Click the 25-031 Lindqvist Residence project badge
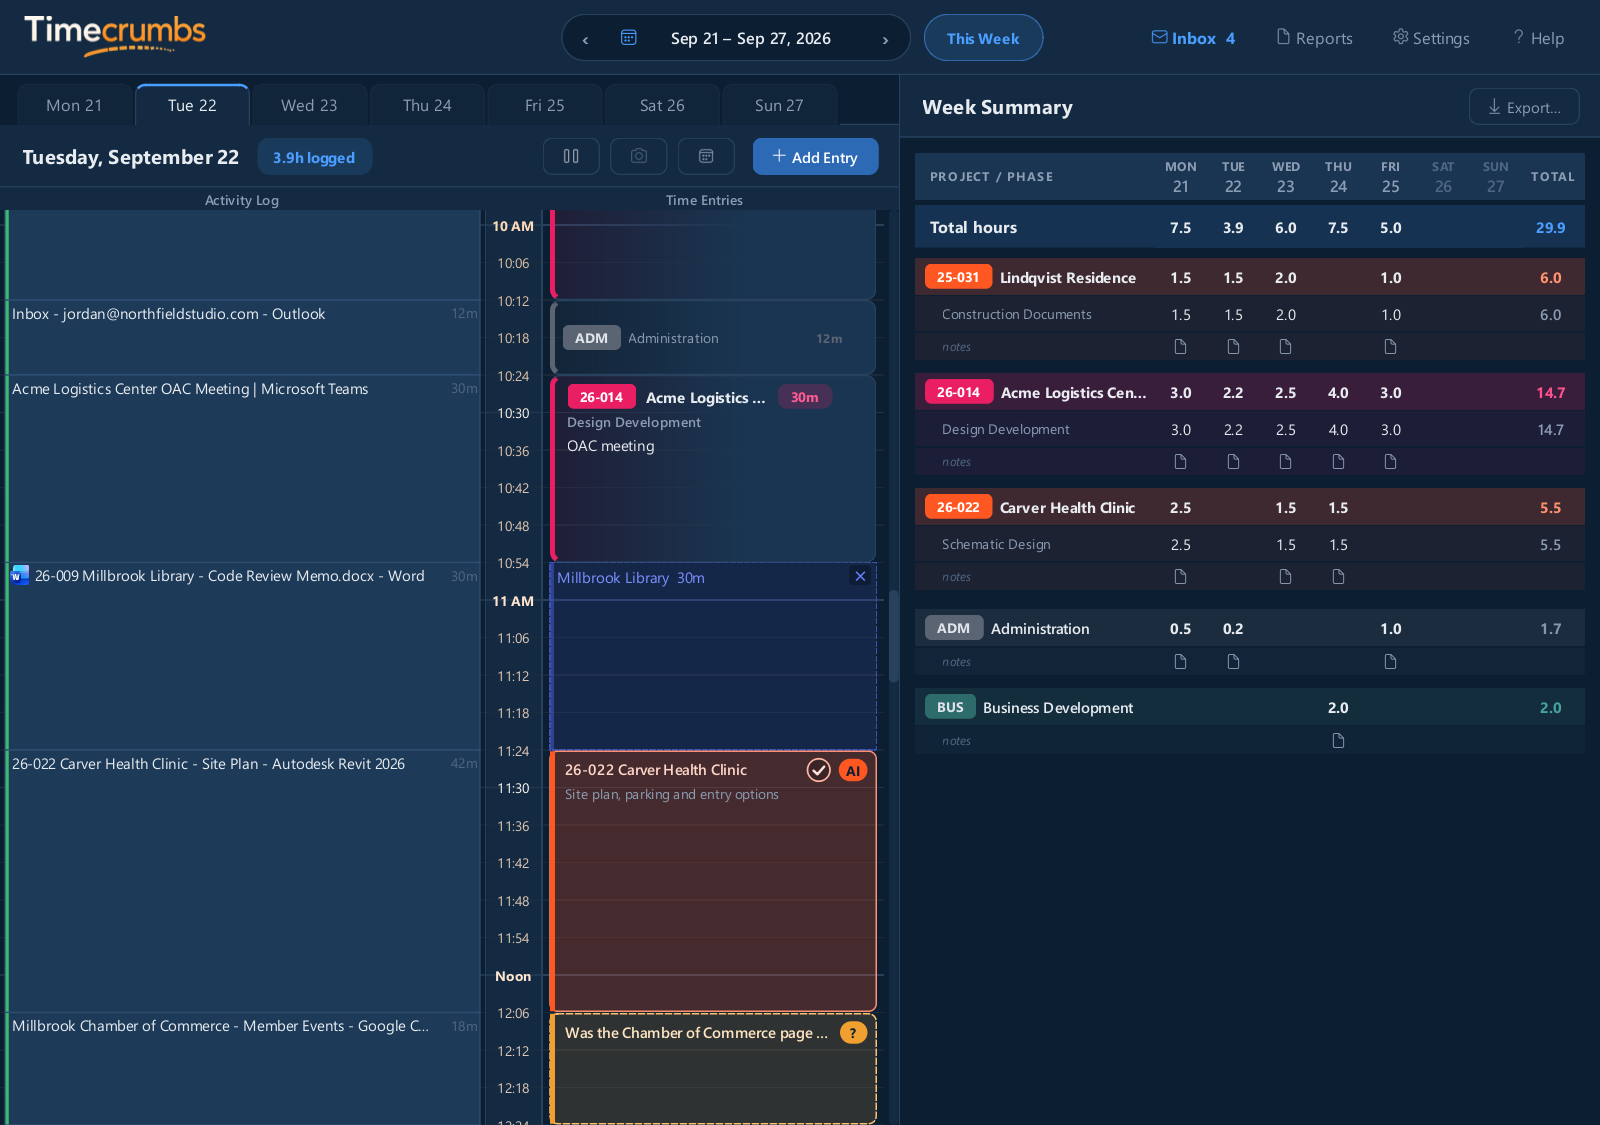Image resolution: width=1600 pixels, height=1125 pixels. (958, 277)
